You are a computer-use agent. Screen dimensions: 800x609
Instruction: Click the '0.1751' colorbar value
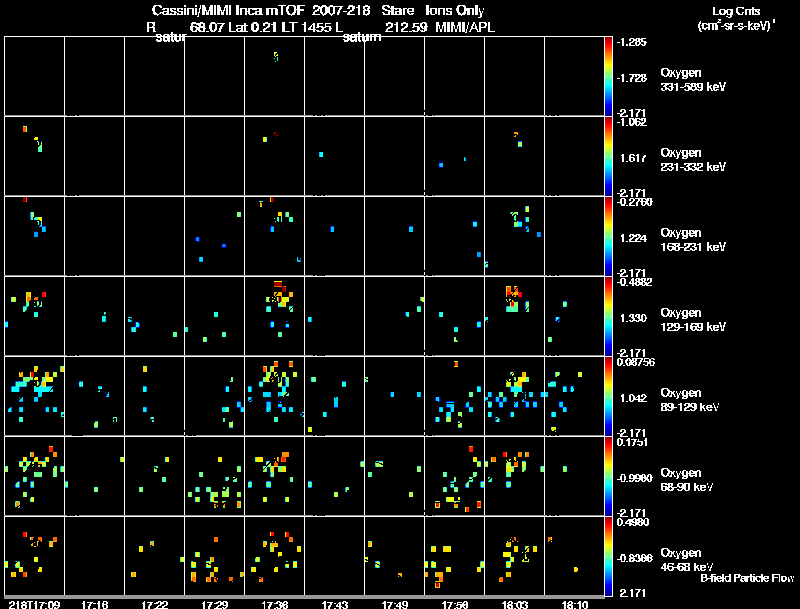tap(632, 442)
